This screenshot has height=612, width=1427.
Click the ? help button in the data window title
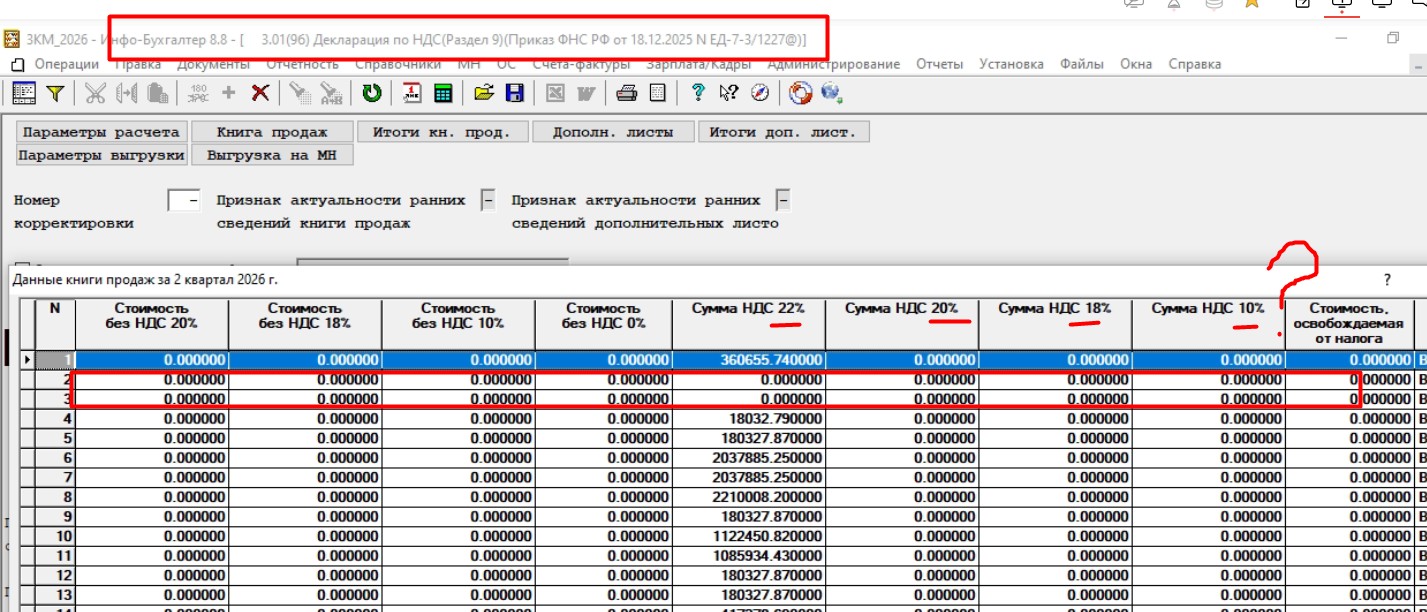point(1386,281)
